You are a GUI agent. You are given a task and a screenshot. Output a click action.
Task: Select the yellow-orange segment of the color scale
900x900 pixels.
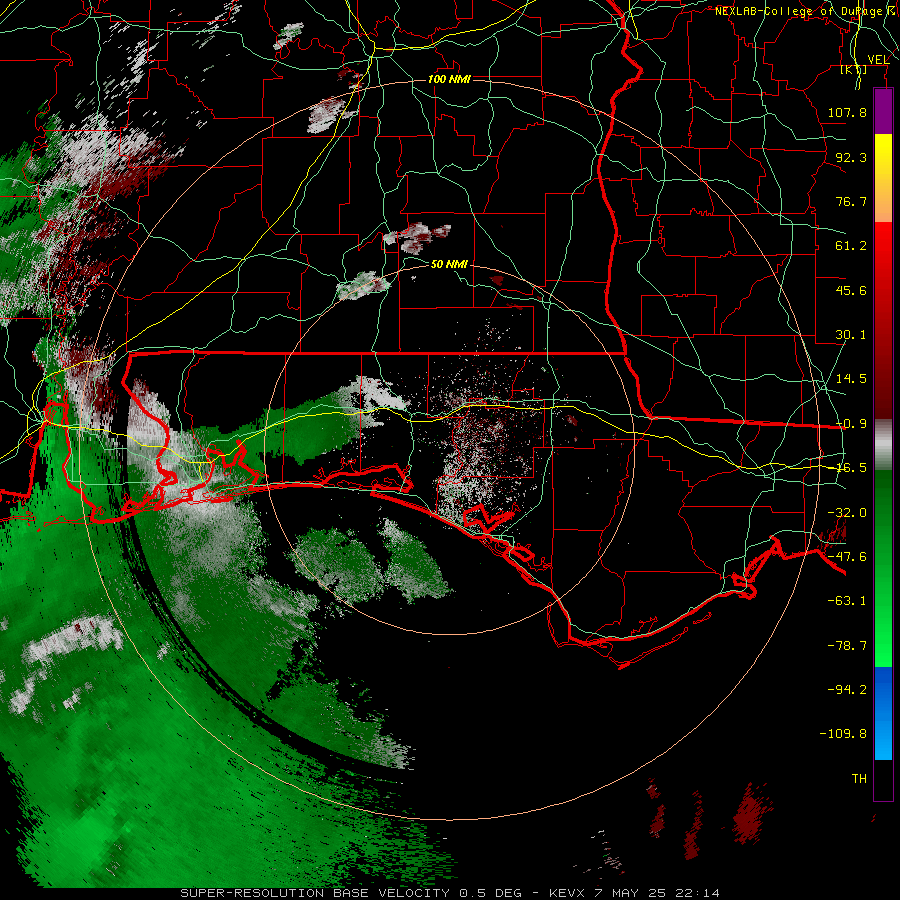tap(883, 178)
